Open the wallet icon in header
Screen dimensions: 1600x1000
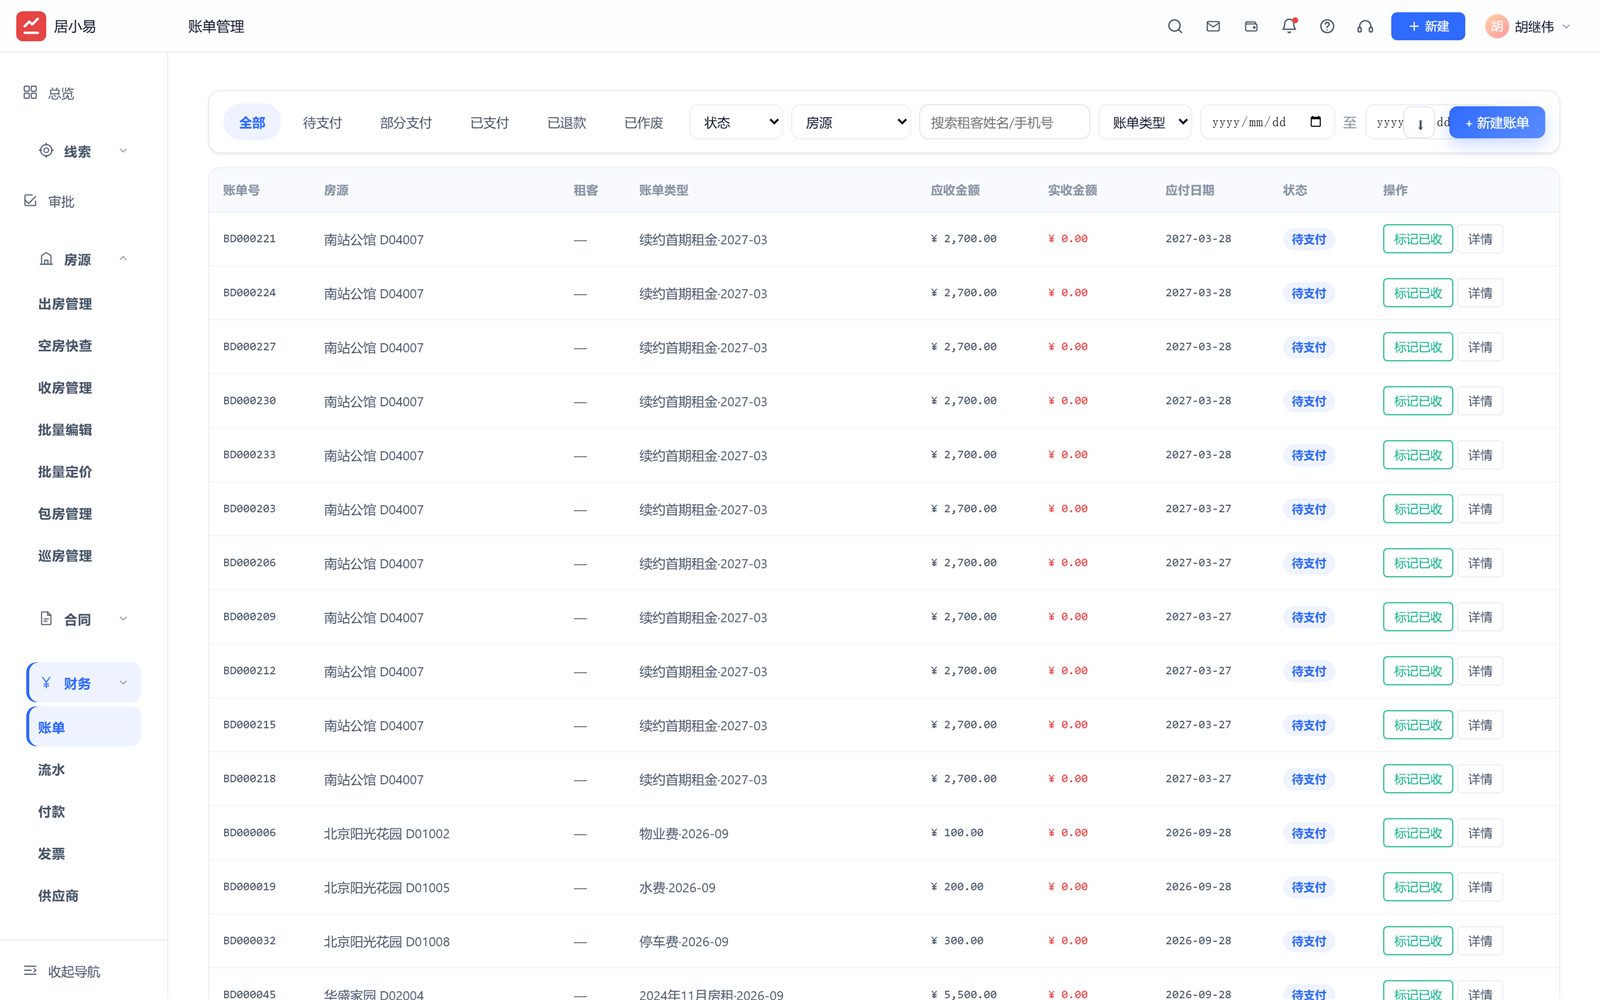click(x=1251, y=26)
